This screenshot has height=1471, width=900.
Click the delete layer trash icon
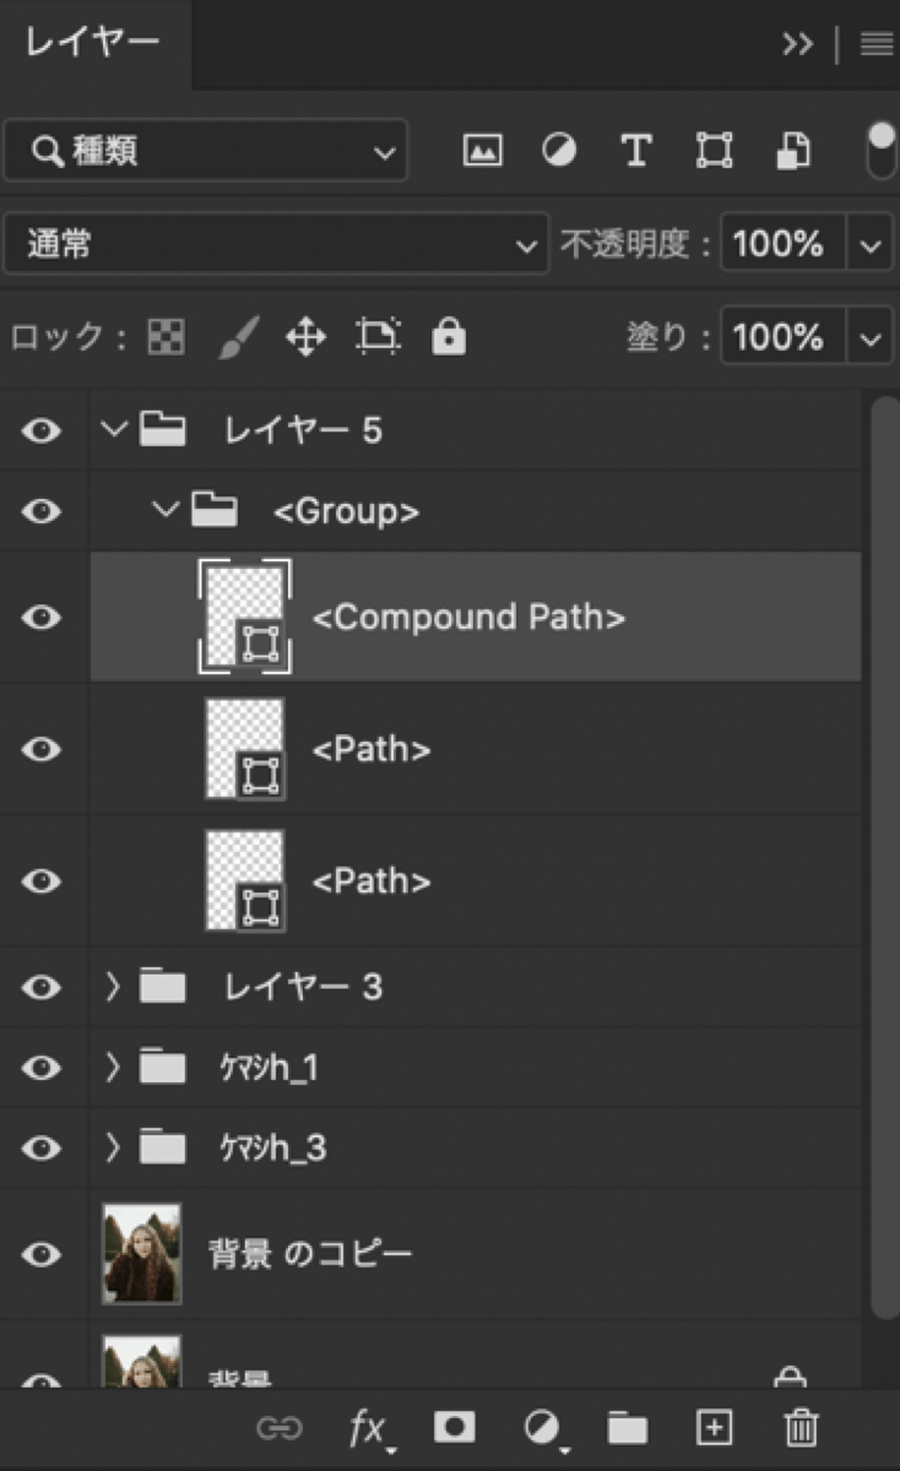(x=801, y=1427)
